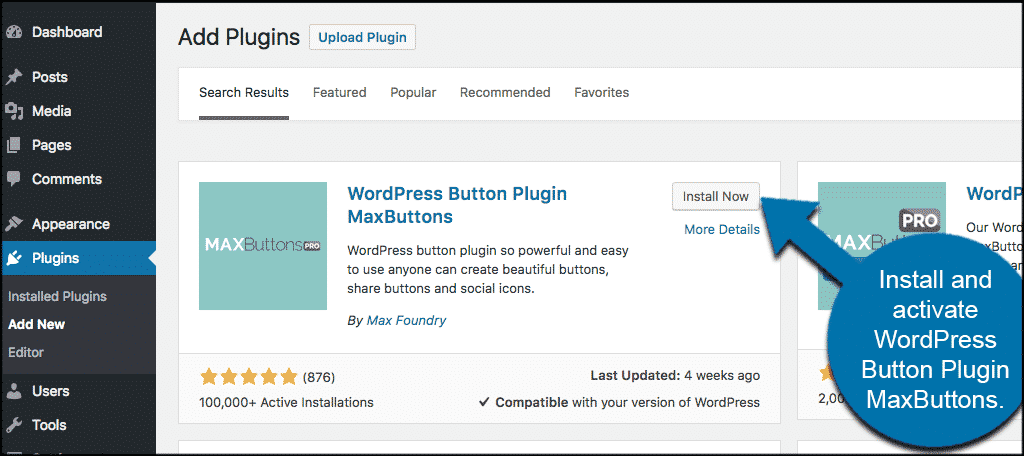Click Install Now for MaxButtons plugin
This screenshot has height=456, width=1024.
[x=716, y=196]
